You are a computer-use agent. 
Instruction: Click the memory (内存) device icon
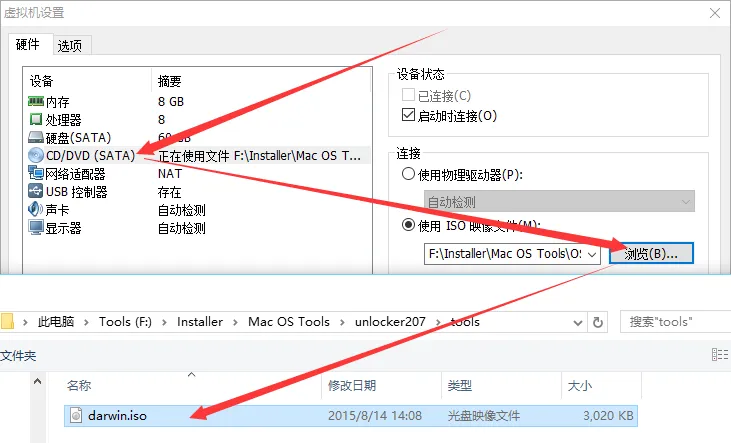[36, 101]
